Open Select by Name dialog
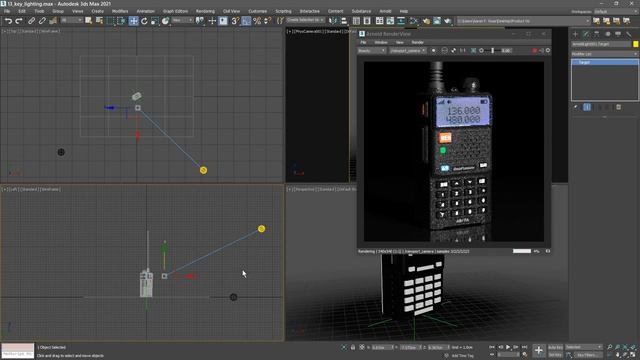The height and width of the screenshot is (360, 640). tap(99, 21)
